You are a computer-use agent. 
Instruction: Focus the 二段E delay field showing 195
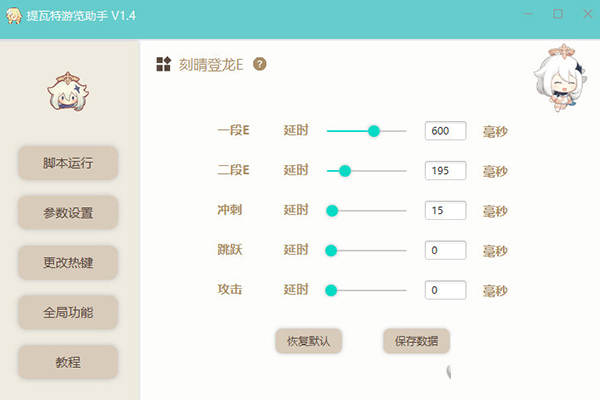point(445,171)
